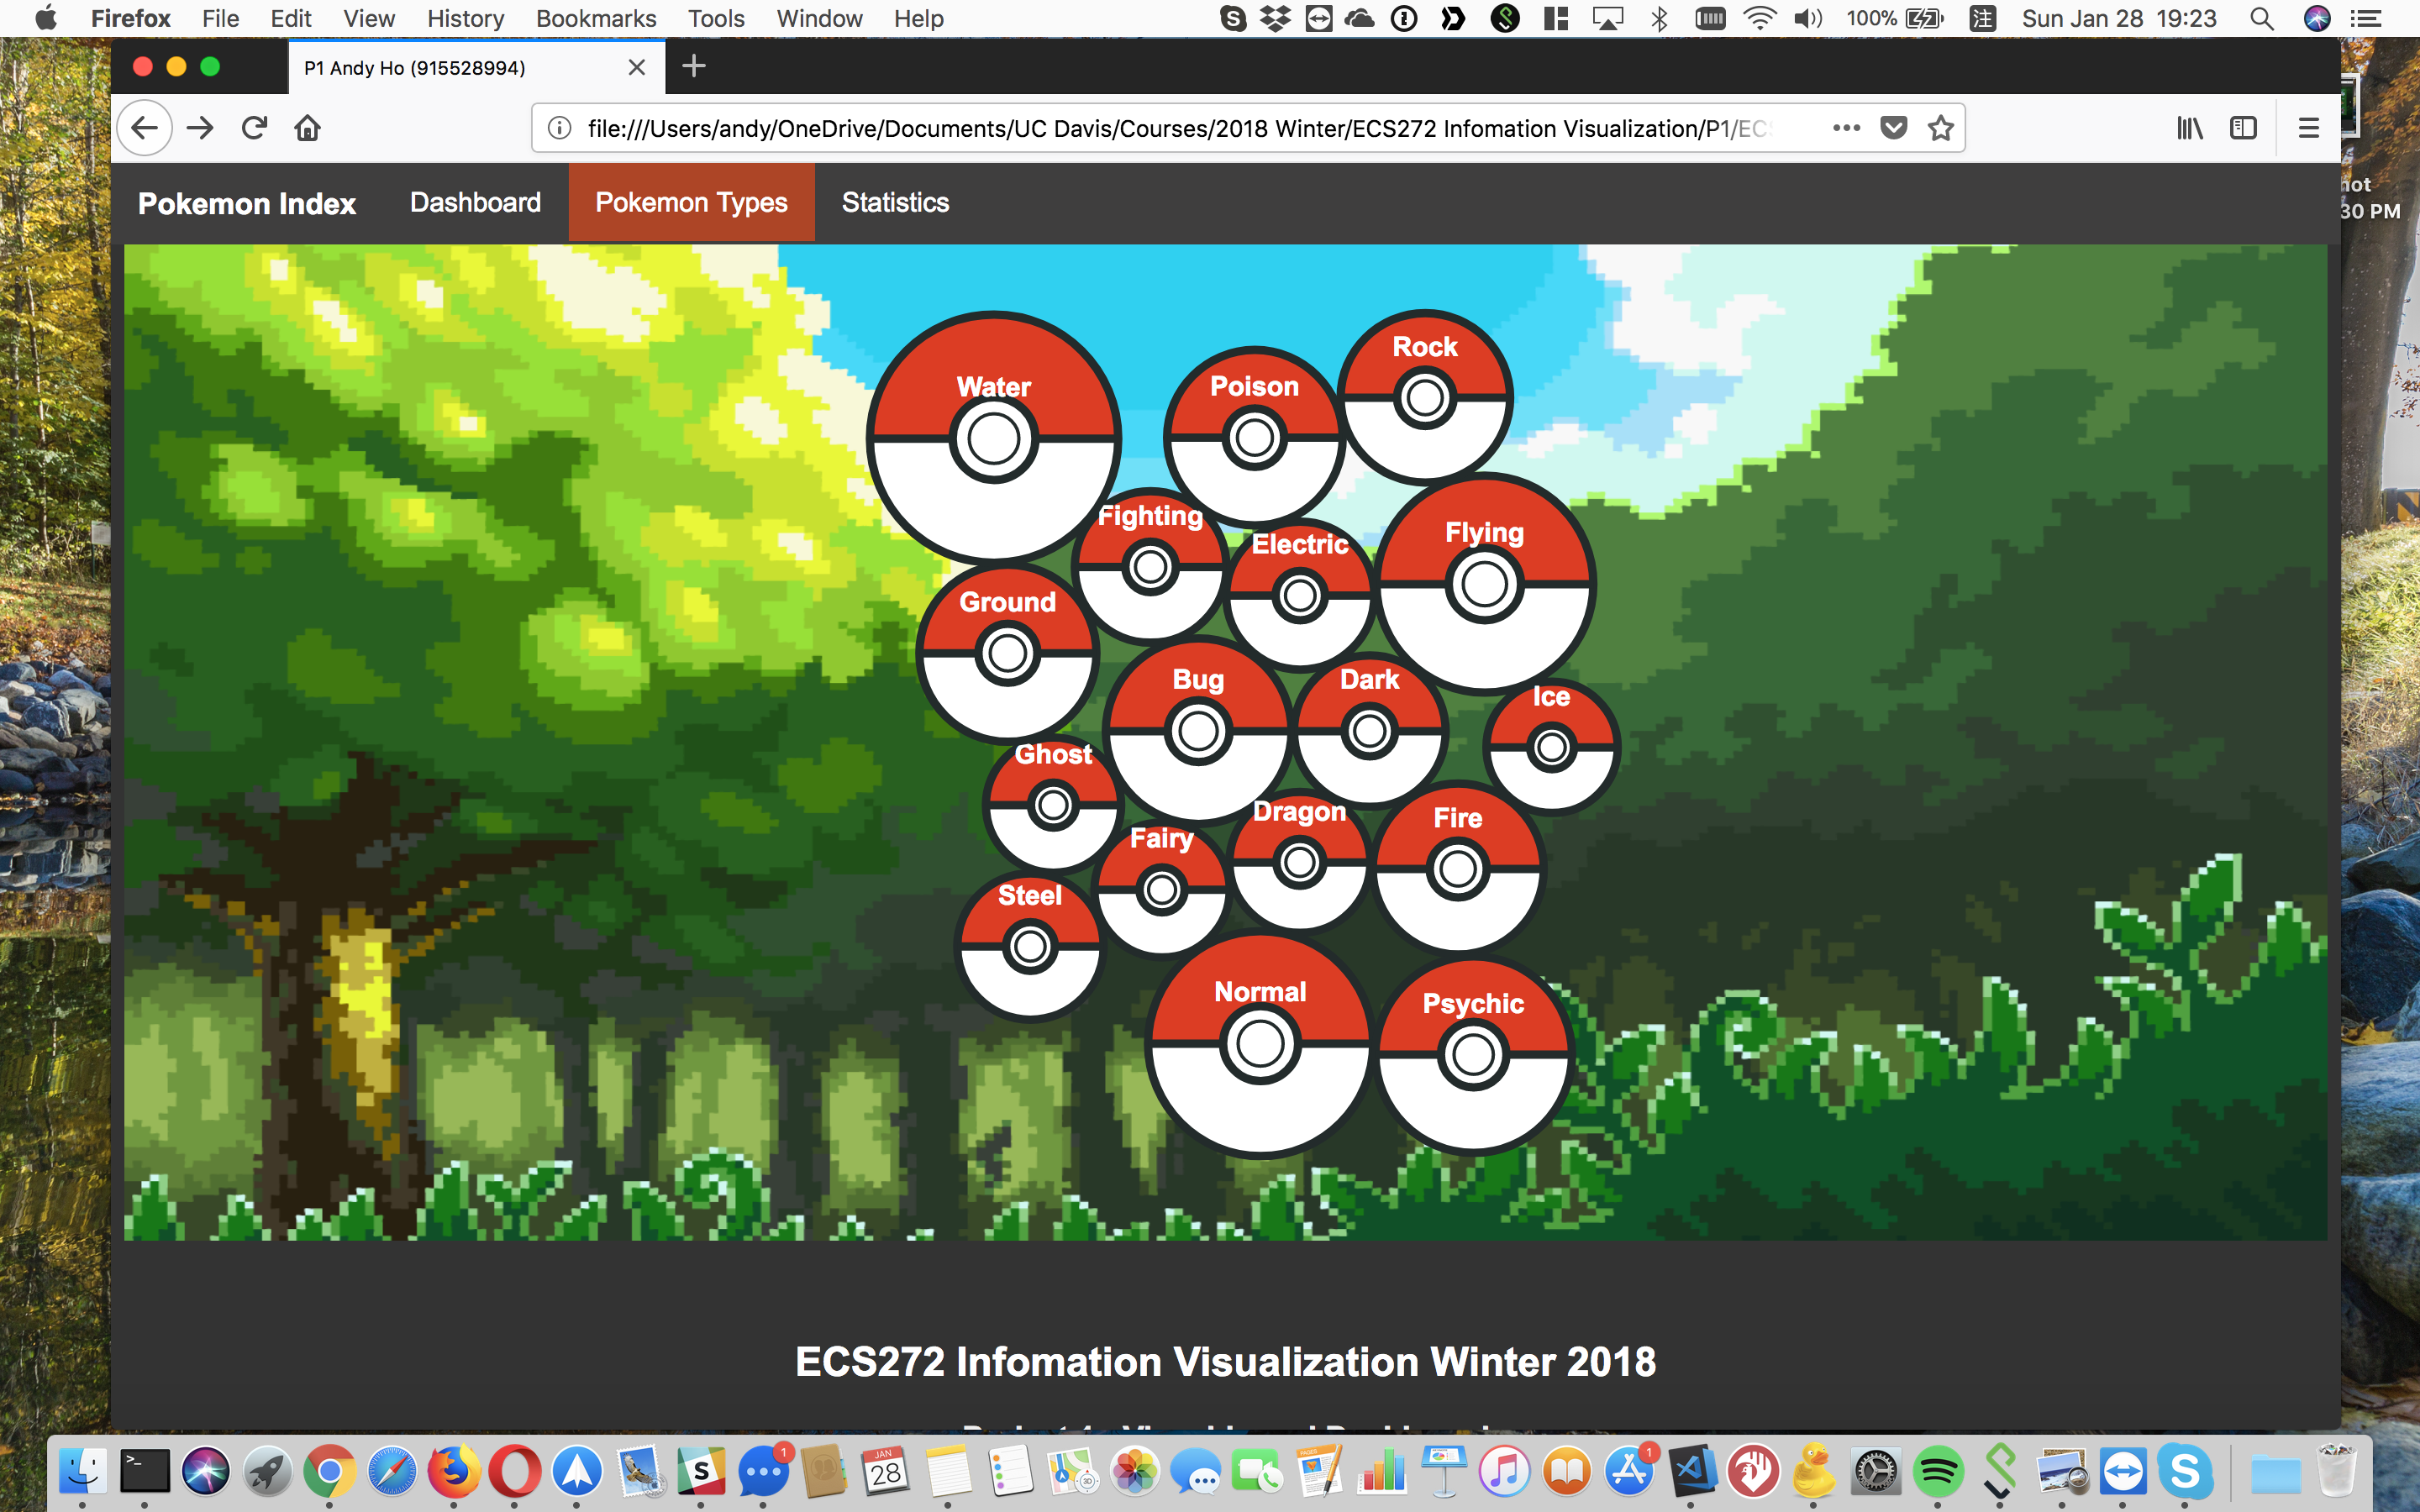Select the Fire type pokeball

(1457, 869)
